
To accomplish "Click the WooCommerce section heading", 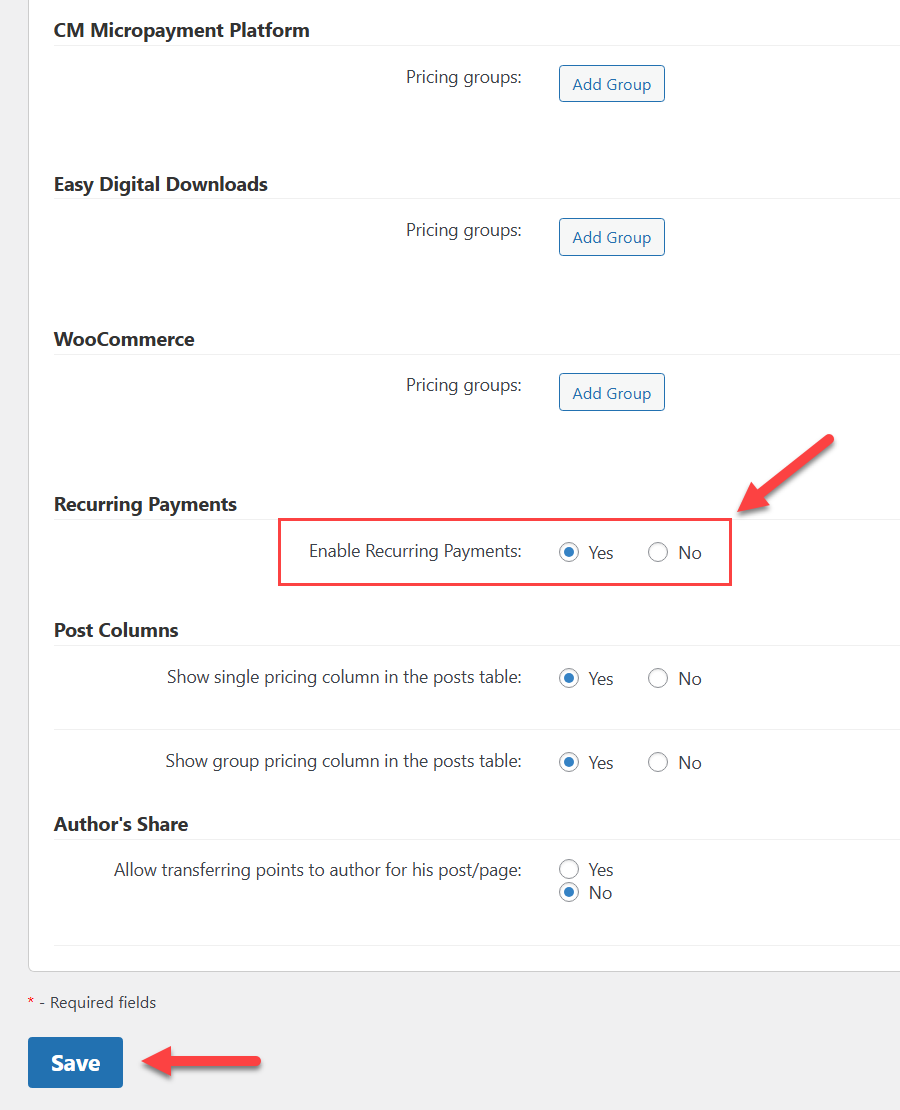I will (124, 339).
